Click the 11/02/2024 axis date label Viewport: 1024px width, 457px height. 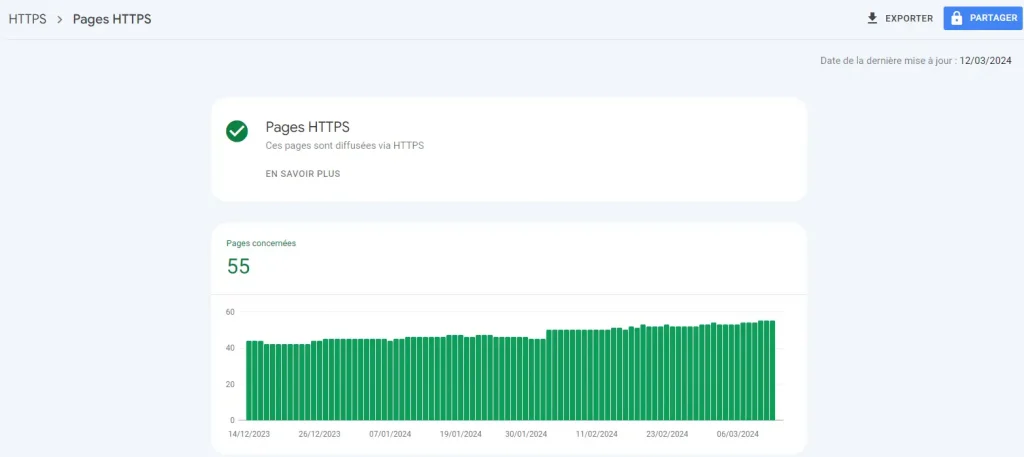pos(597,434)
